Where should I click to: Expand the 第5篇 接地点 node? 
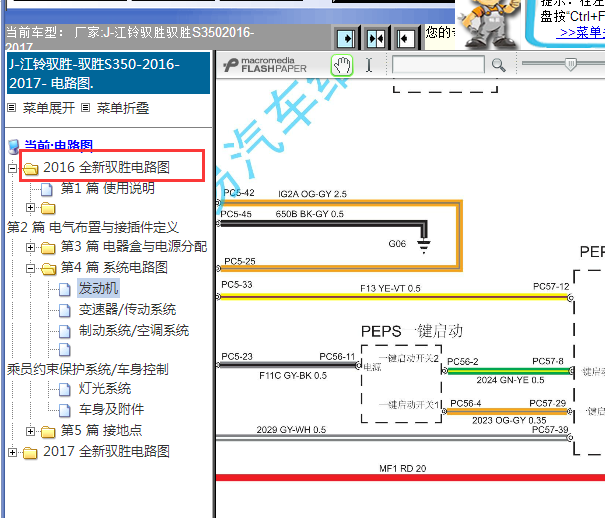30,431
